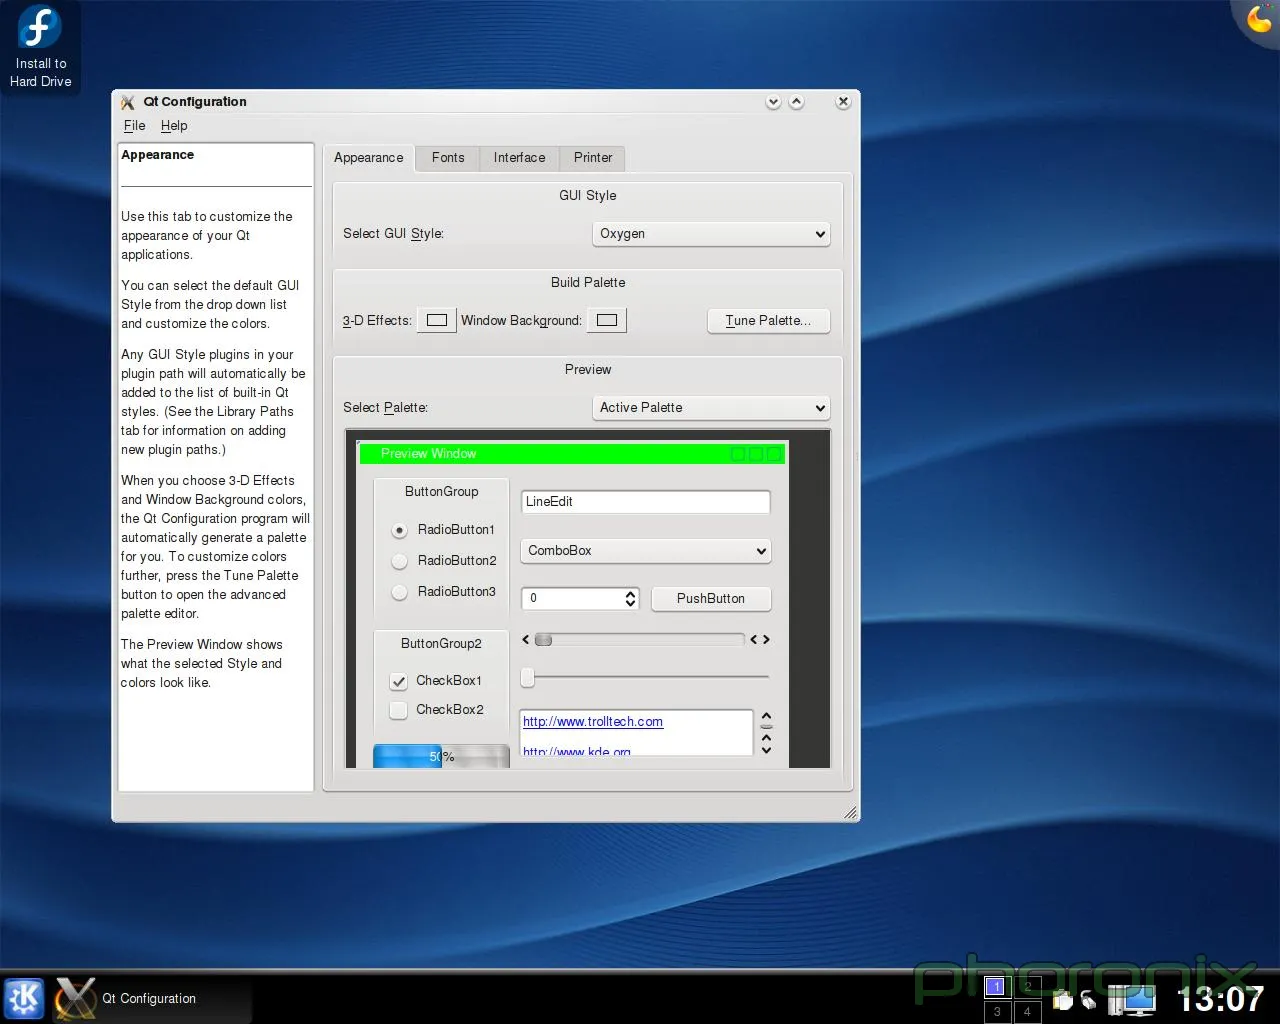Open the ComboBox in the preview window
Screen dimensions: 1280x1024
point(645,551)
